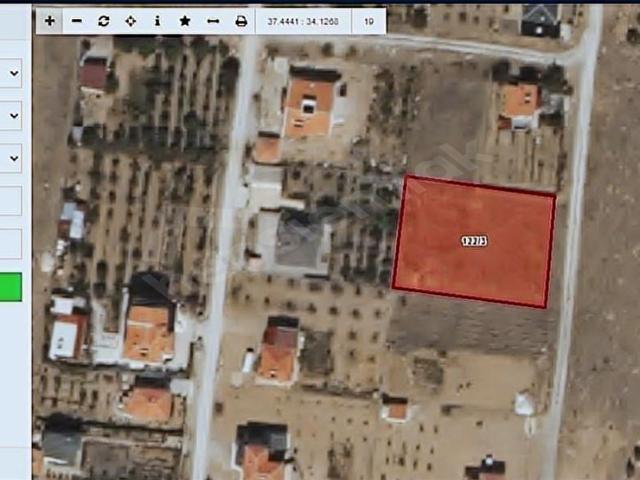Screen dimensions: 640x480
Task: Click the lower text field above green button
Action: coord(11,244)
